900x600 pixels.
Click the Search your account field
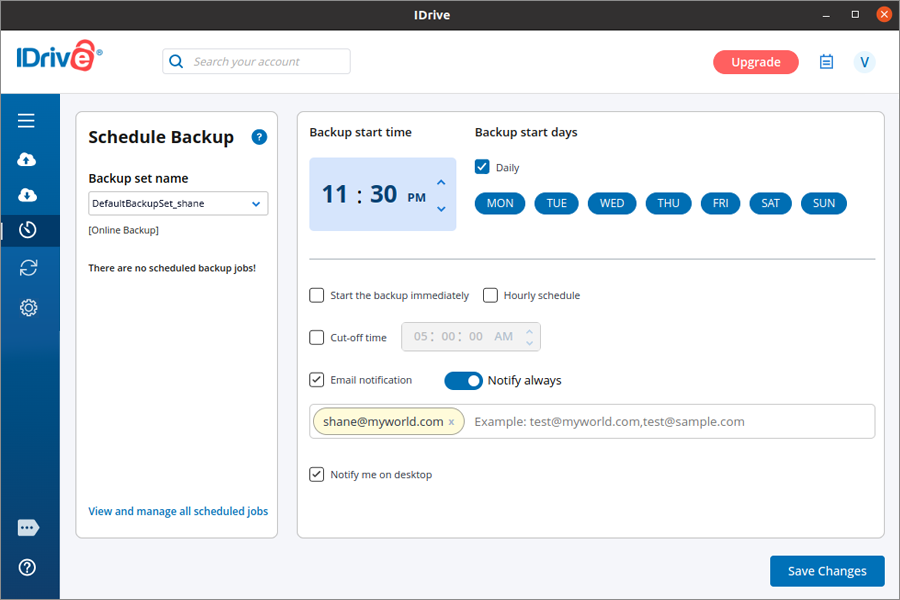[x=267, y=61]
